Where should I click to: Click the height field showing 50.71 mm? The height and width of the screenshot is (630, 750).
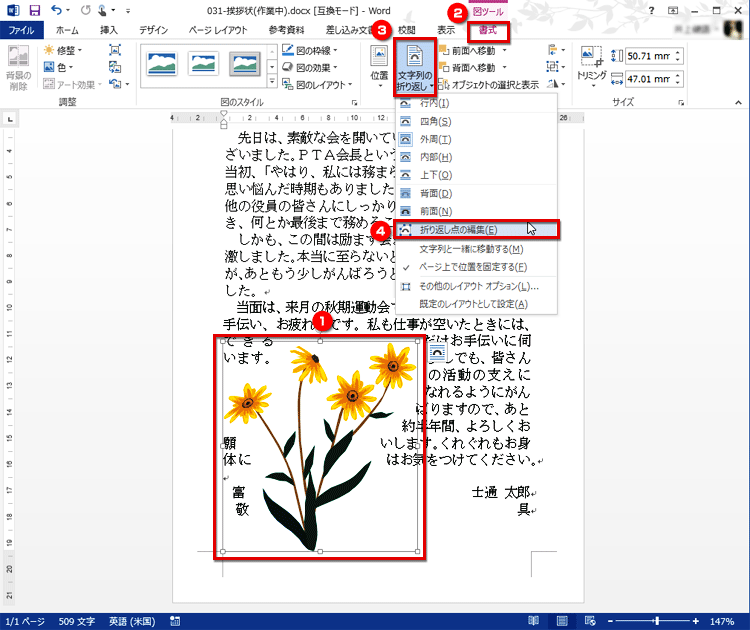(x=649, y=56)
